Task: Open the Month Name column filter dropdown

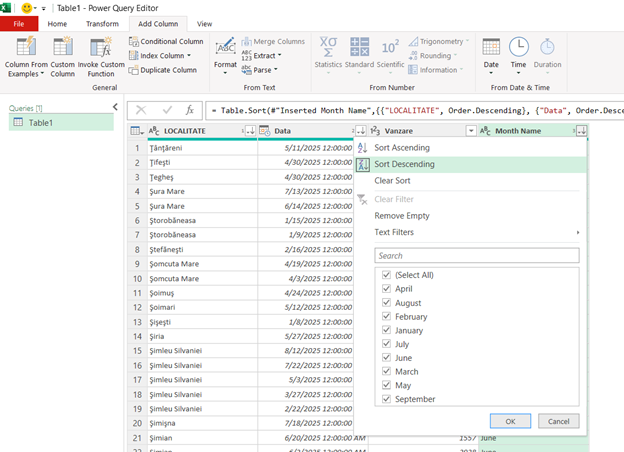Action: tap(581, 131)
